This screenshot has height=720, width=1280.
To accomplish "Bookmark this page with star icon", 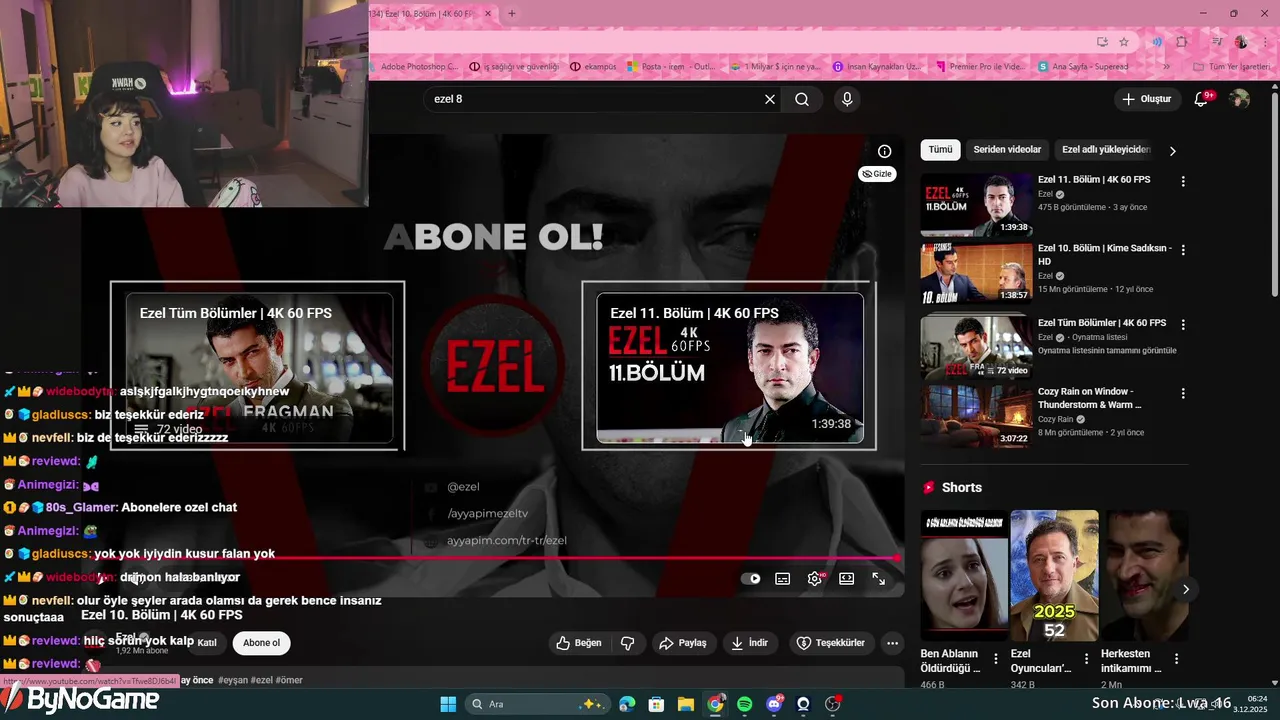I will 1124,42.
